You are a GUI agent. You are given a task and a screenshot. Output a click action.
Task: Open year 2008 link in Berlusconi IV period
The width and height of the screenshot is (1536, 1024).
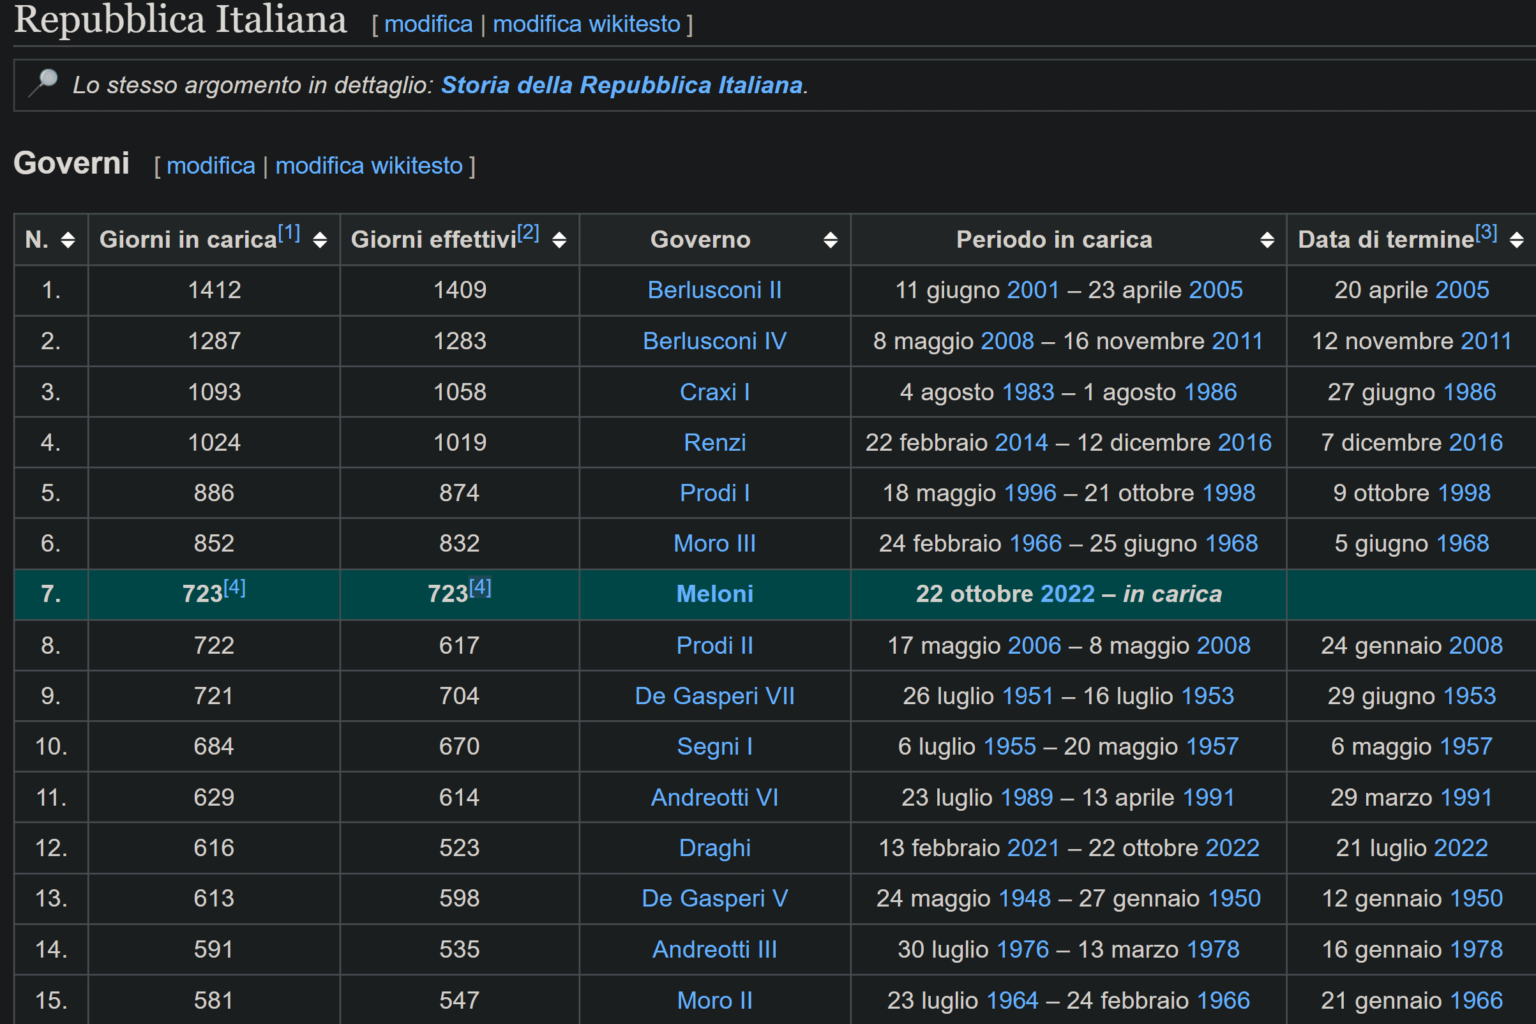(x=1007, y=341)
